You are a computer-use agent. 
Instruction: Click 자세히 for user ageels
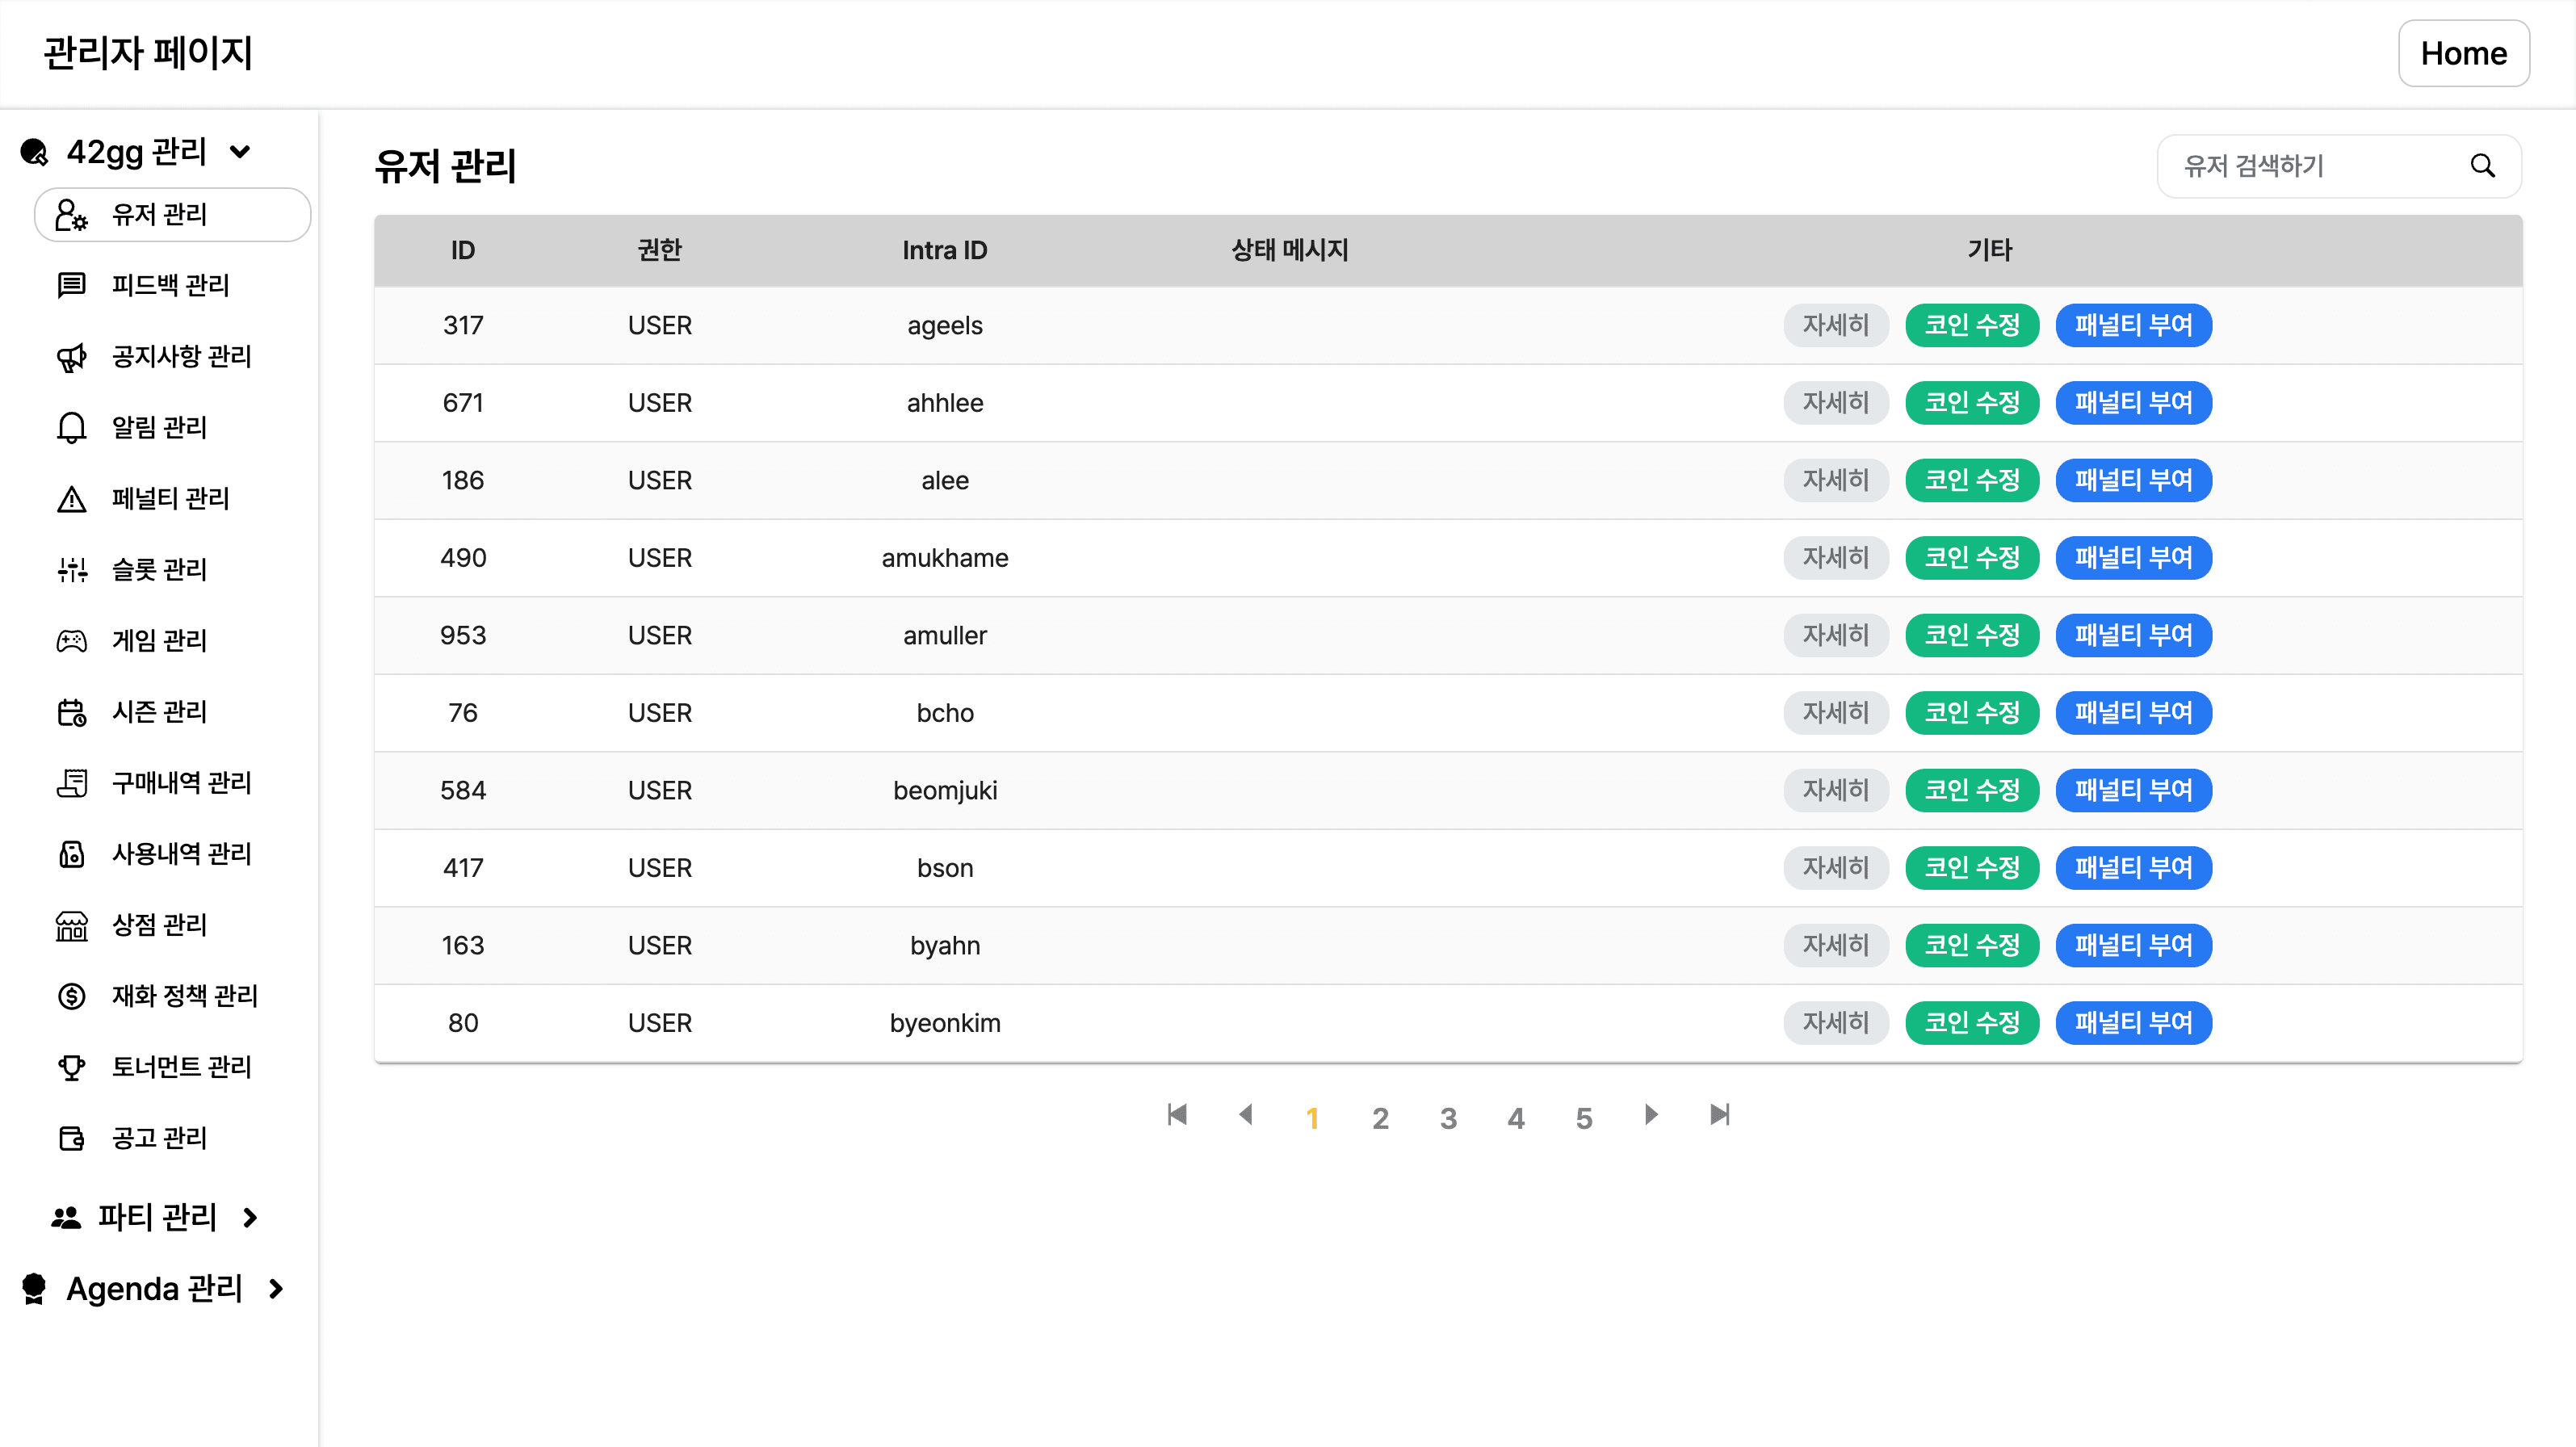(1836, 325)
